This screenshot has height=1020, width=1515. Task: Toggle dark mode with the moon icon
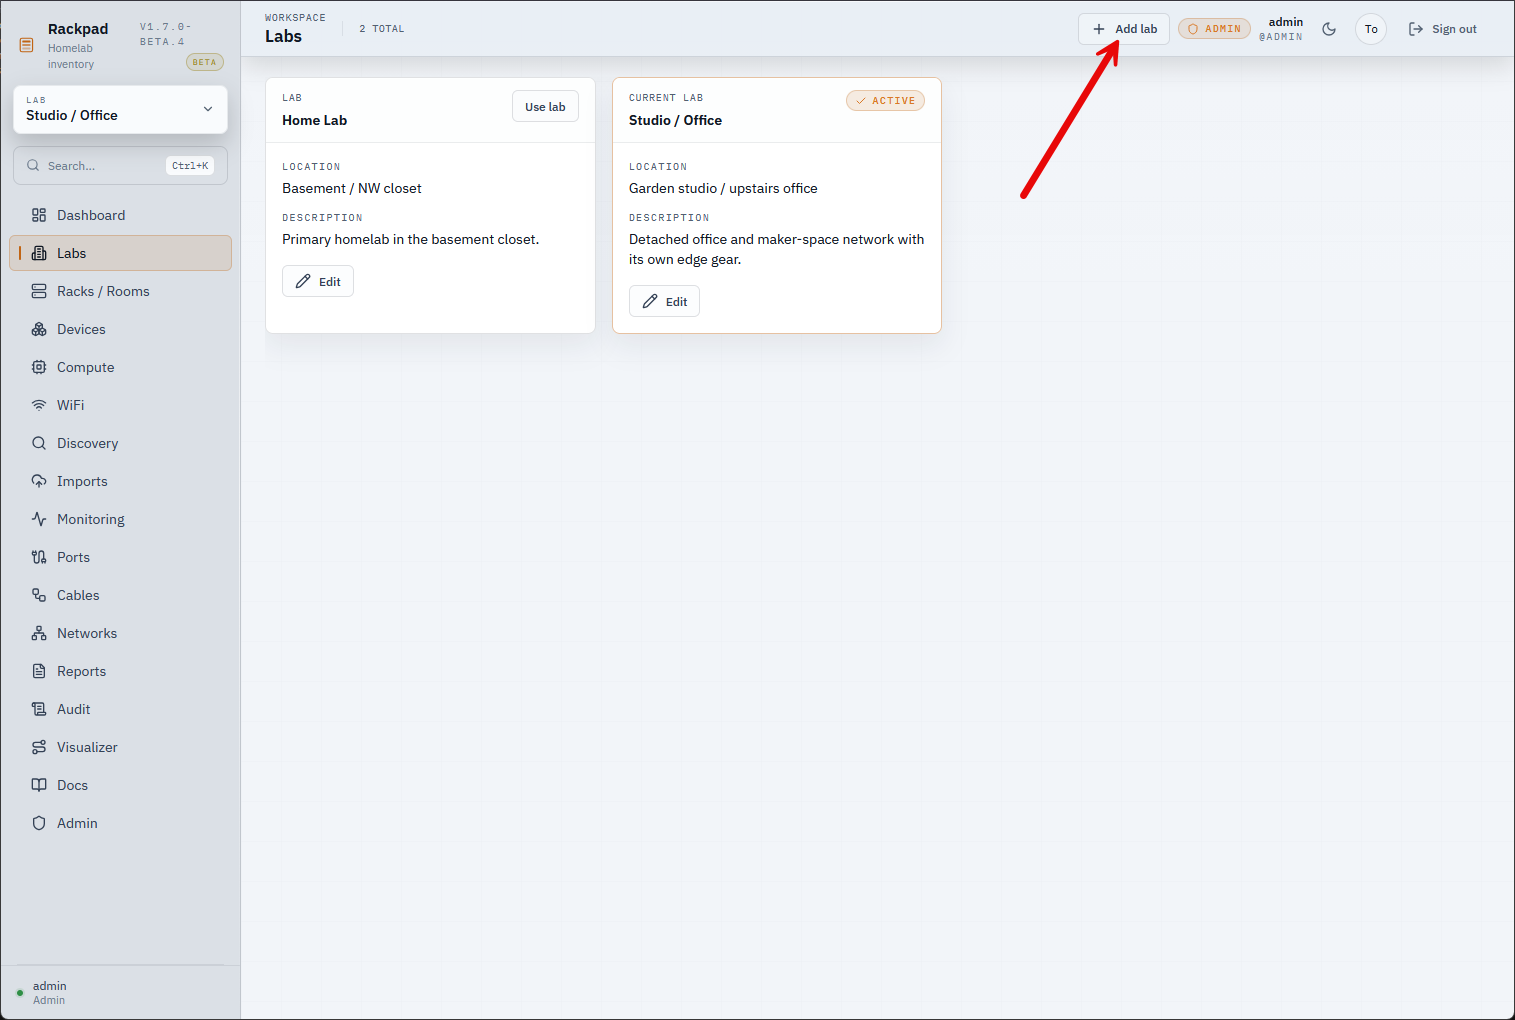coord(1329,29)
